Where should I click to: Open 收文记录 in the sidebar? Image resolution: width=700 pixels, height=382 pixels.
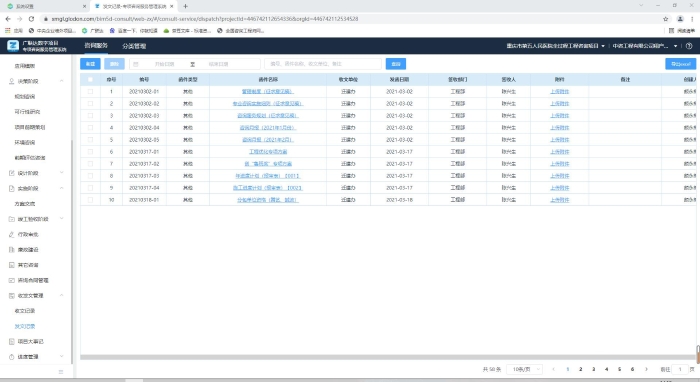(x=25, y=311)
